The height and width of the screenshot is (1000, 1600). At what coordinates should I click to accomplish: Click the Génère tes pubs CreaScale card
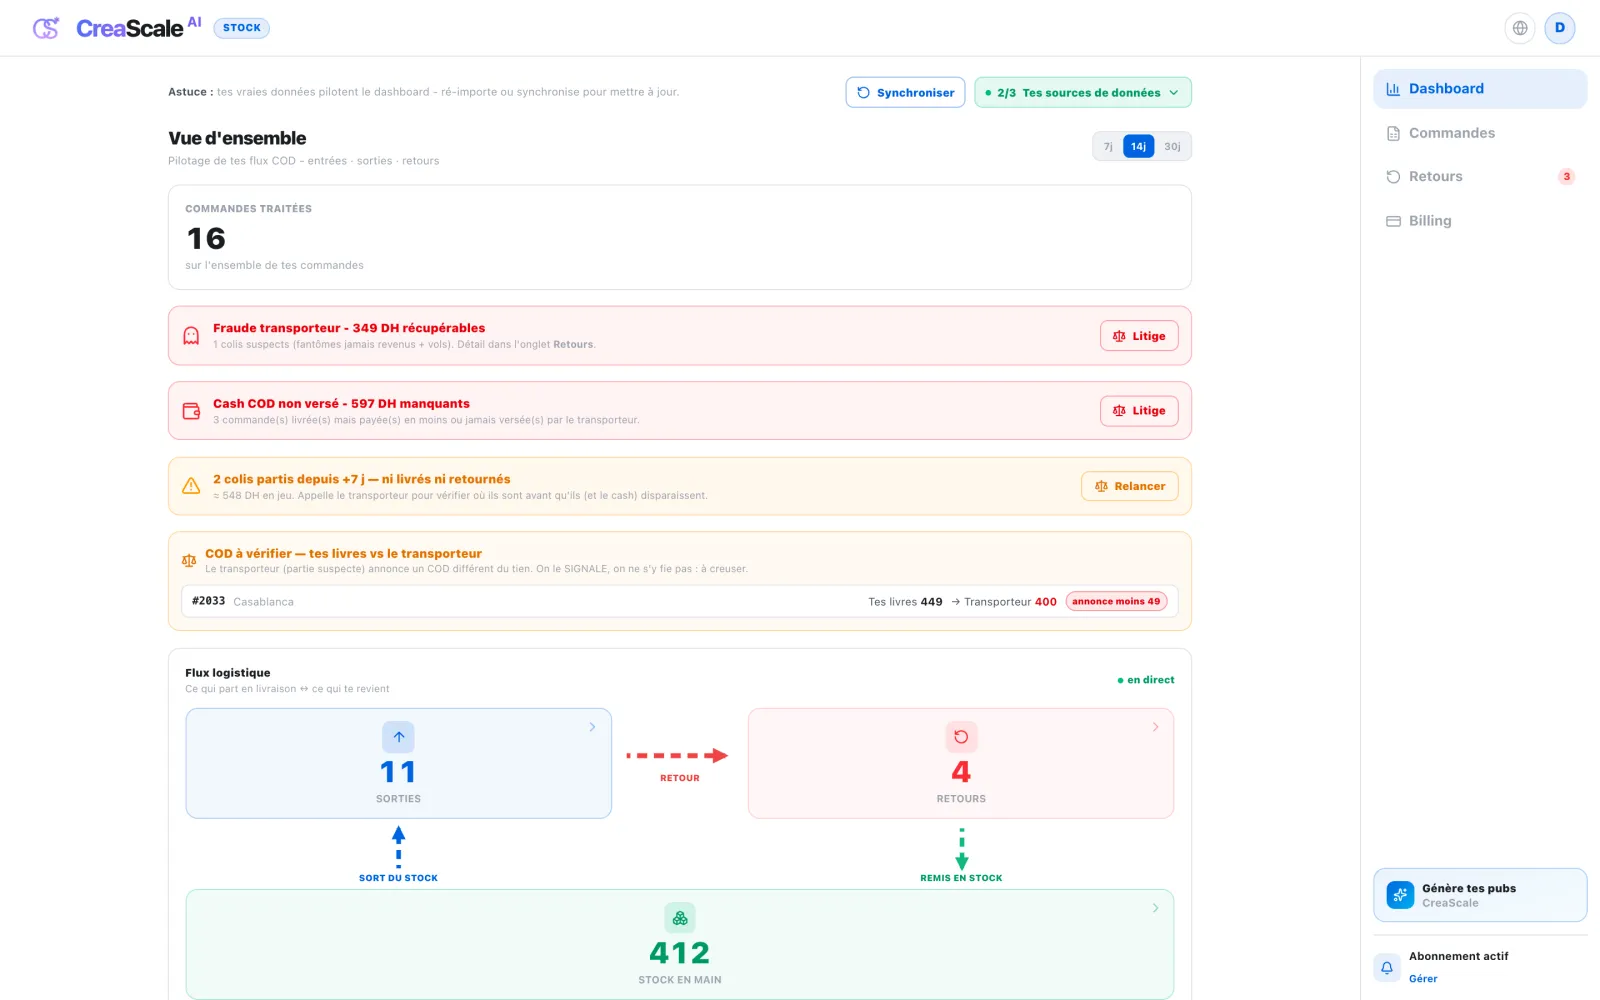point(1480,895)
